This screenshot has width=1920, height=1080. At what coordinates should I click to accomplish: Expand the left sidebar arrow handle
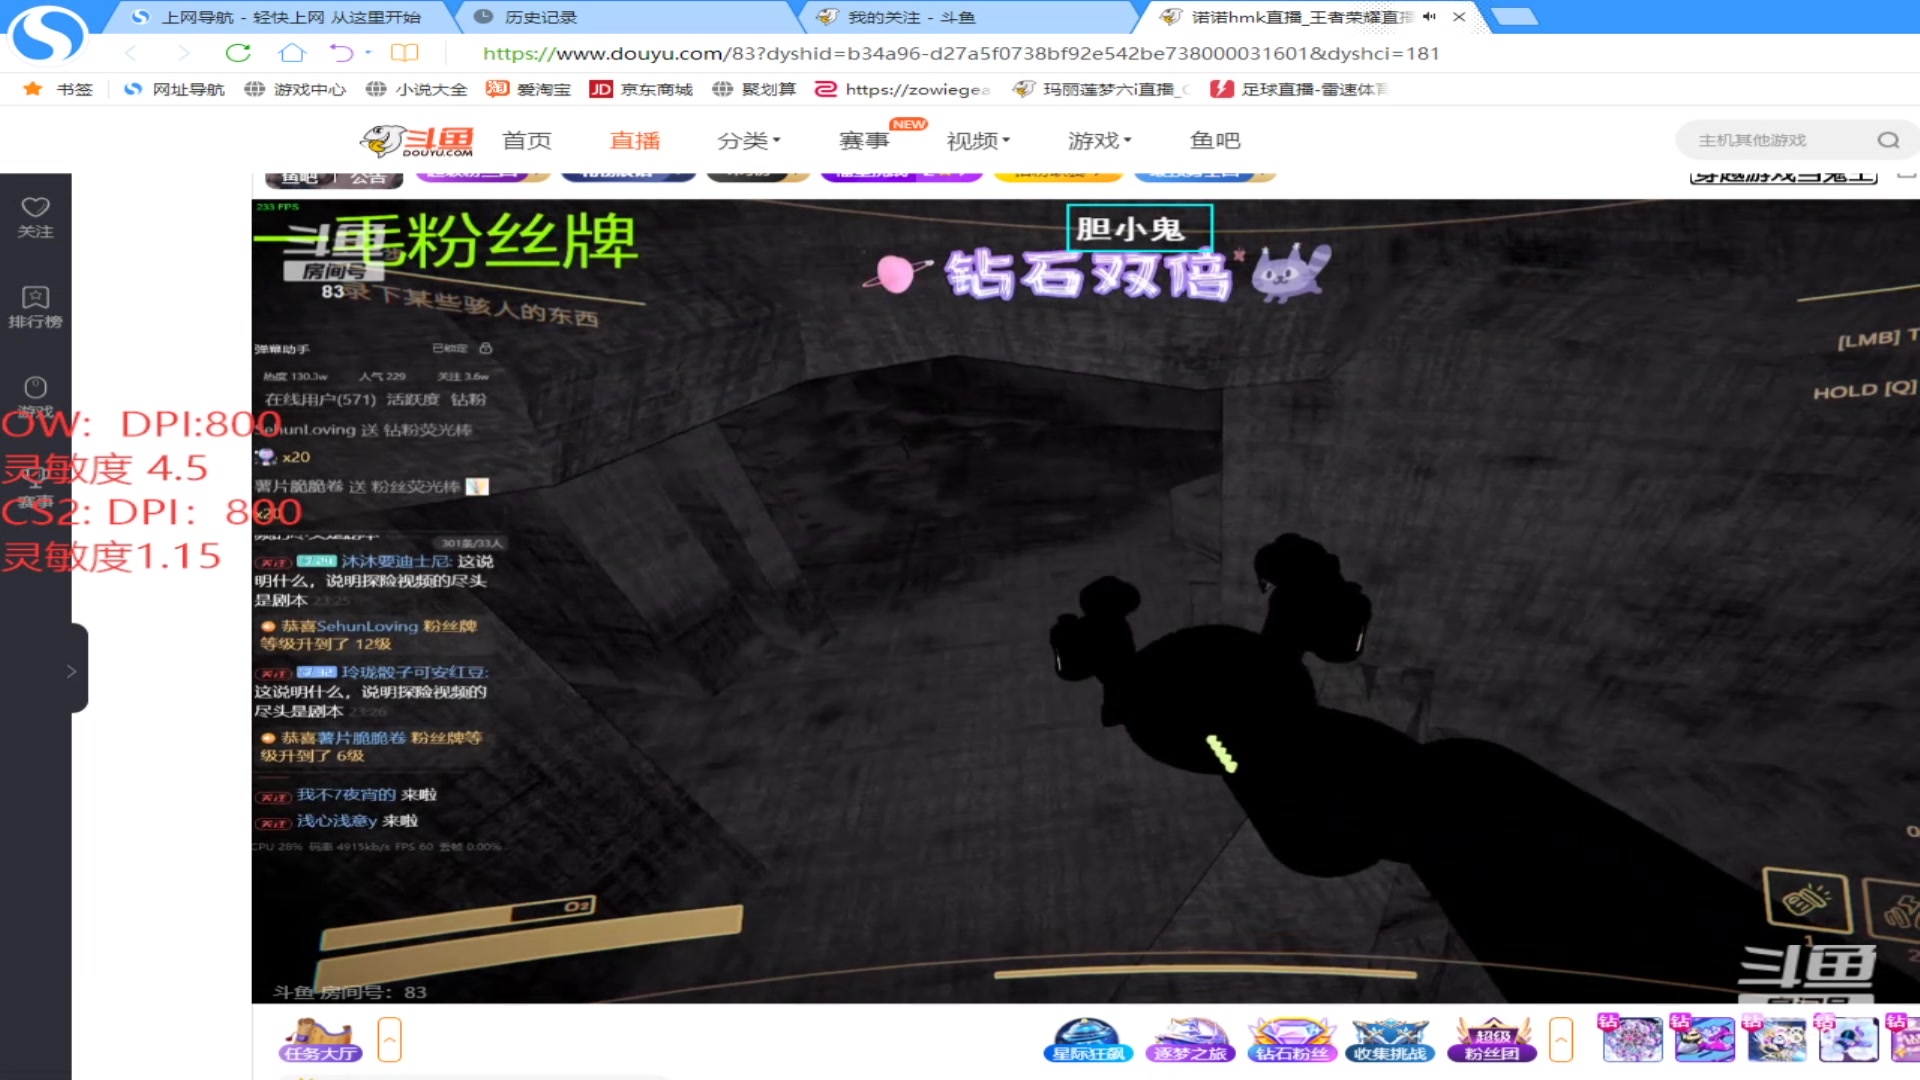72,671
